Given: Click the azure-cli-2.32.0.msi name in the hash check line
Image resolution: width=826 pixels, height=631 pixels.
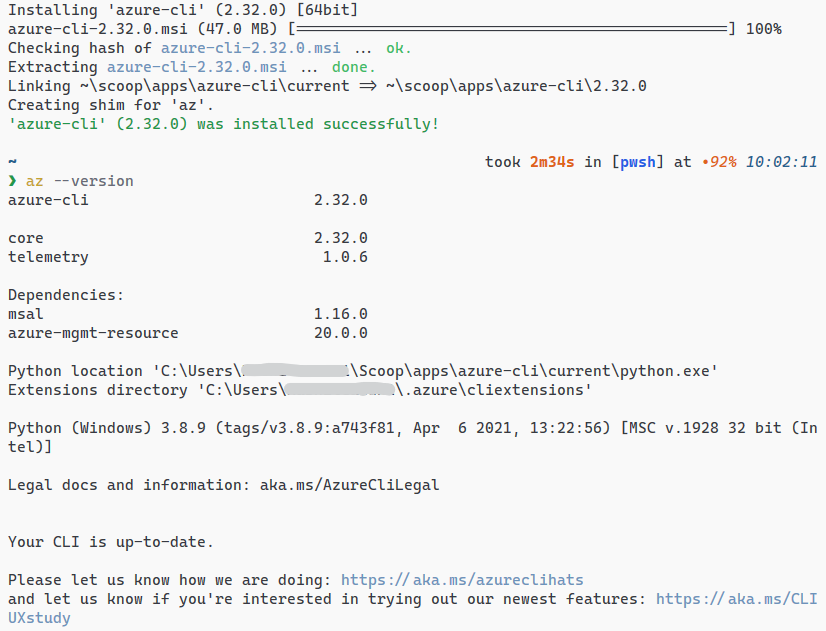Looking at the screenshot, I should click(x=250, y=48).
